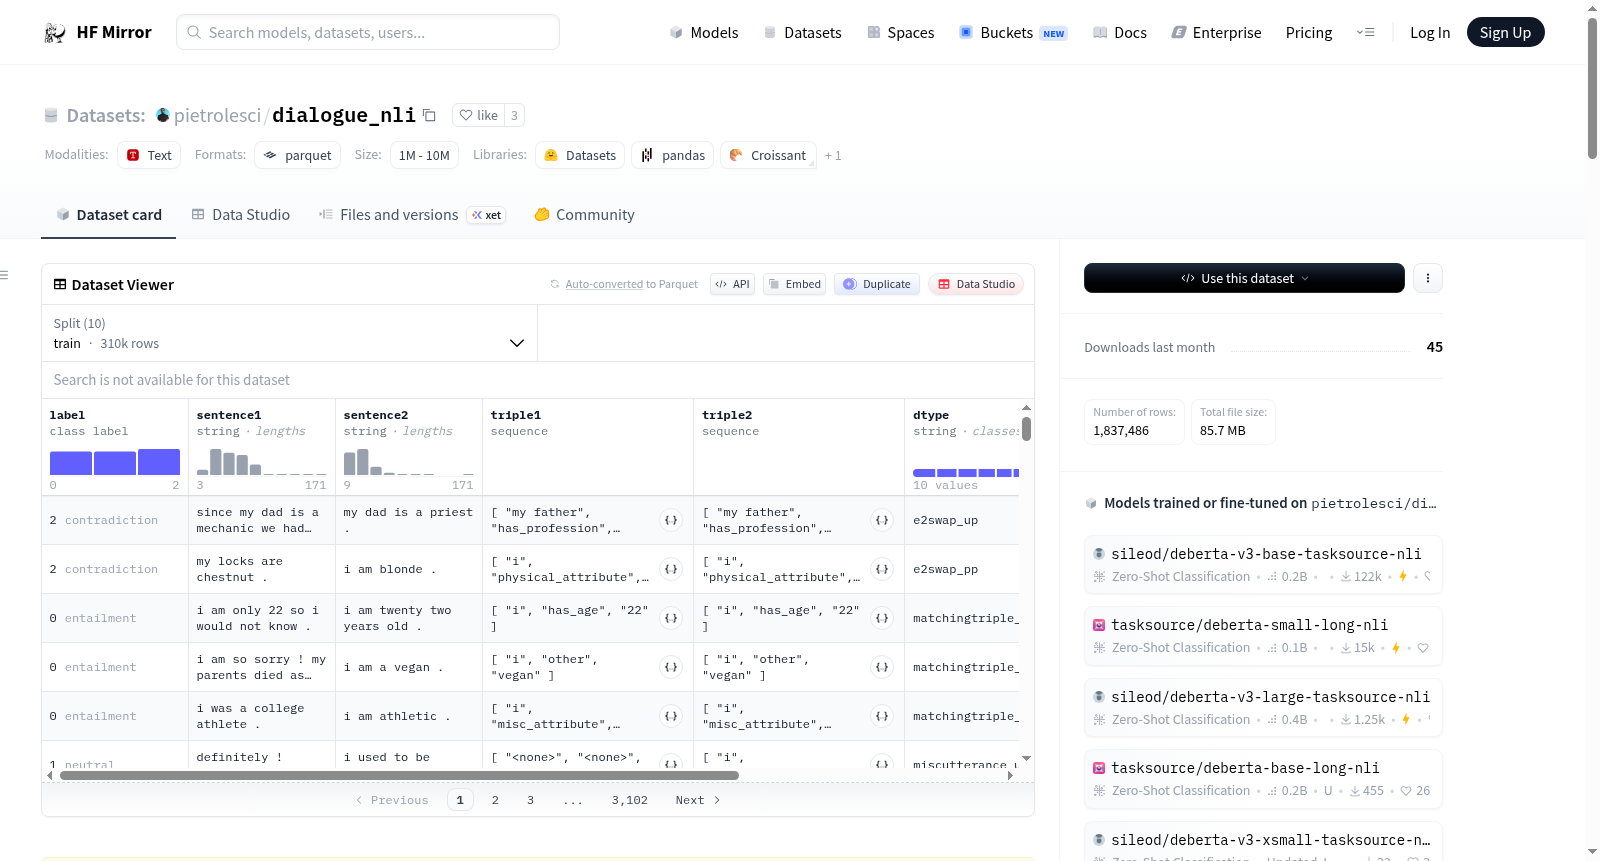Expand triple2 JSON in the "i am a vegan" row
The width and height of the screenshot is (1600, 861).
point(882,667)
